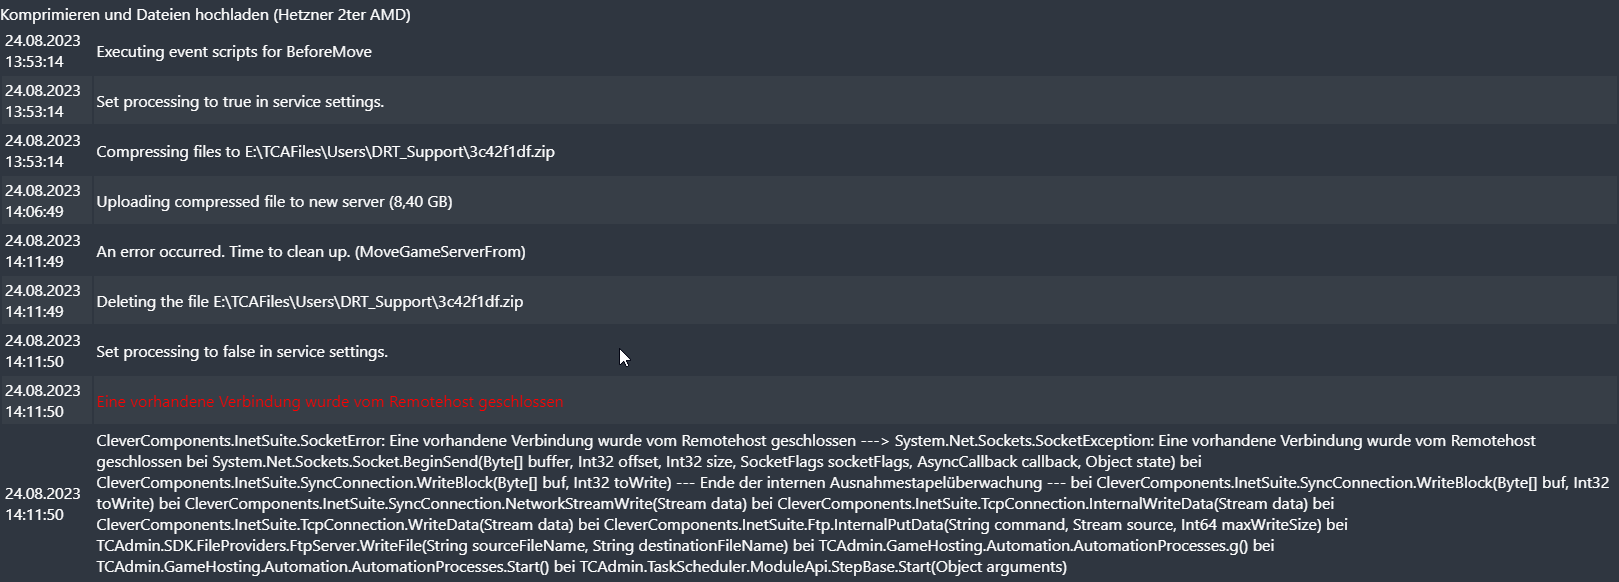Click the 'Komprimieren und Dateien hochladen' title

205,14
